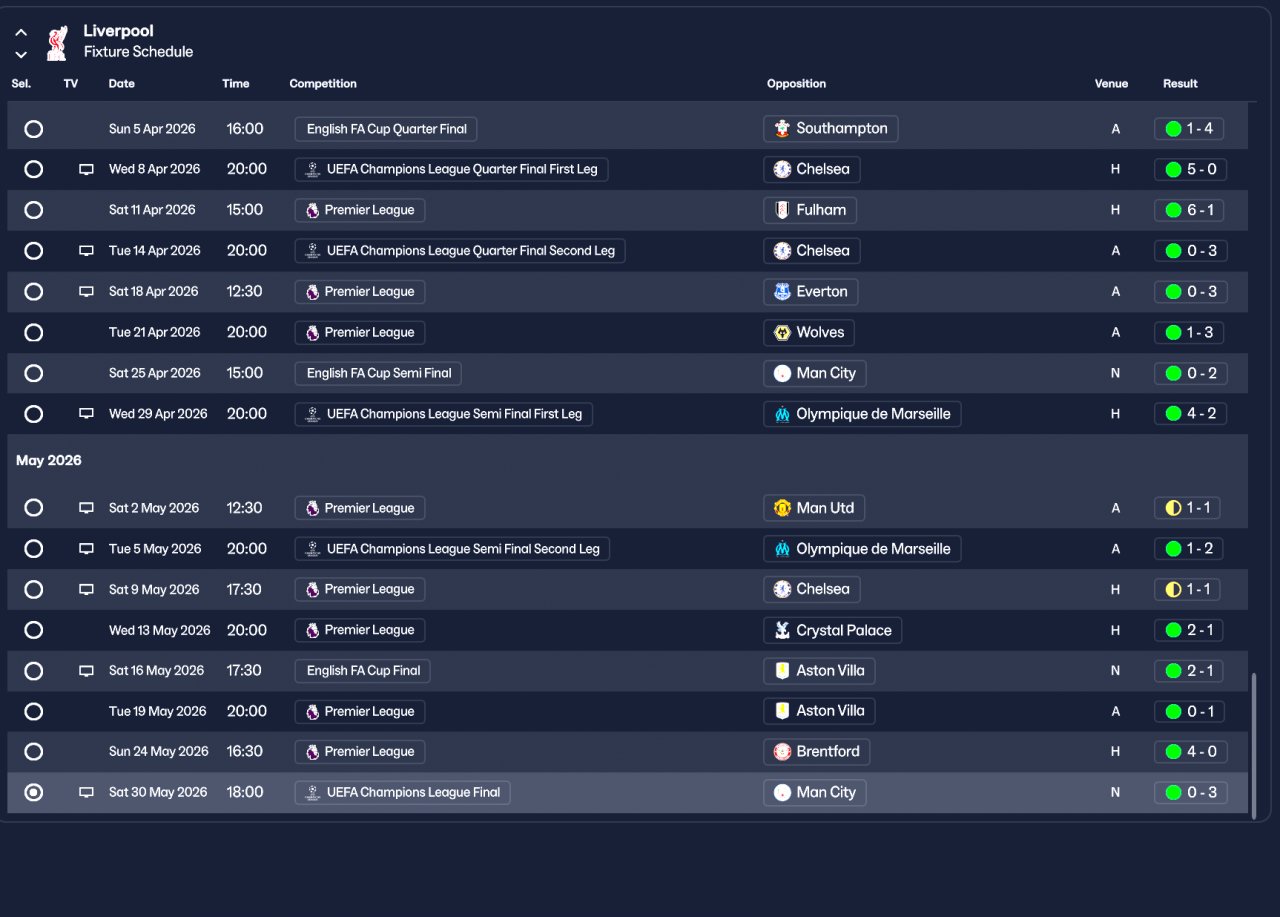The image size is (1280, 917).
Task: Click the down chevron next to Fixture Schedule
Action: pyautogui.click(x=21, y=55)
